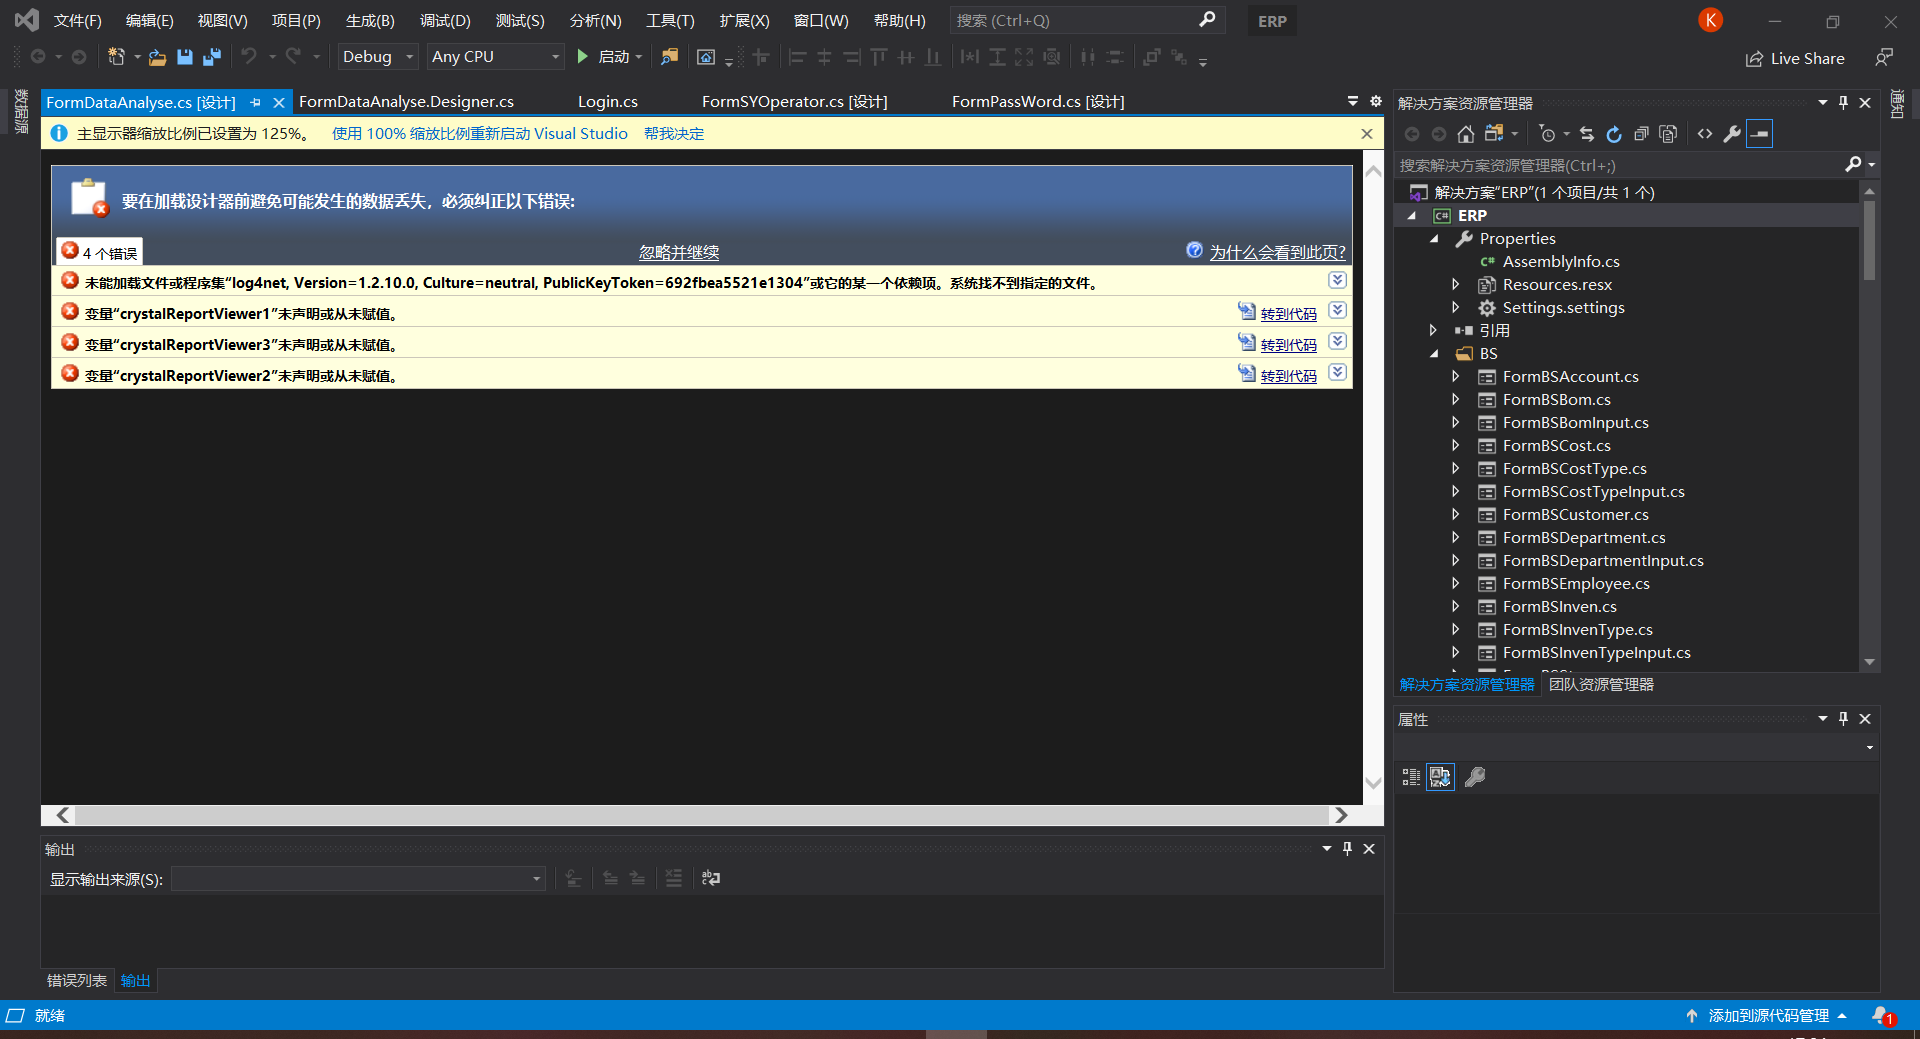Click the 忽略并继续 link
This screenshot has width=1920, height=1039.
point(679,253)
